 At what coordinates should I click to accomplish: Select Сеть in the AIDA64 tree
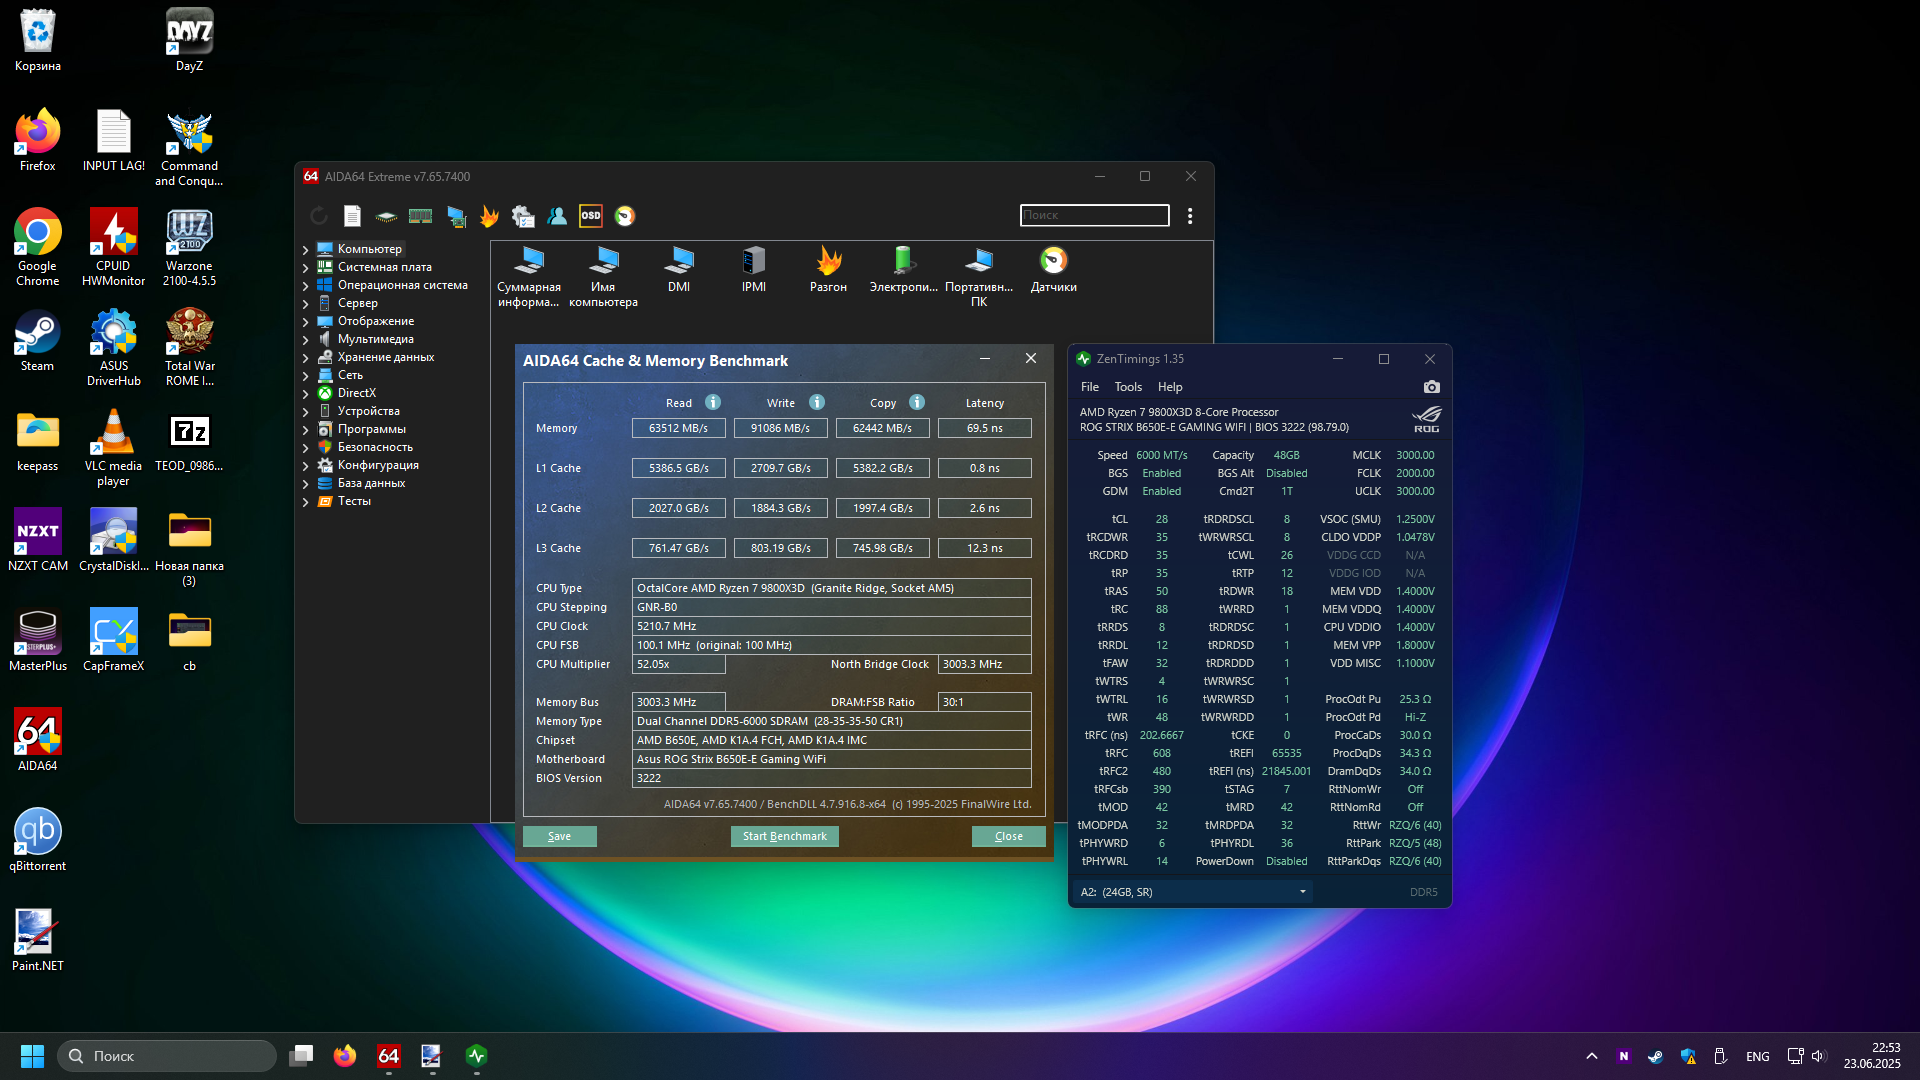click(x=350, y=375)
